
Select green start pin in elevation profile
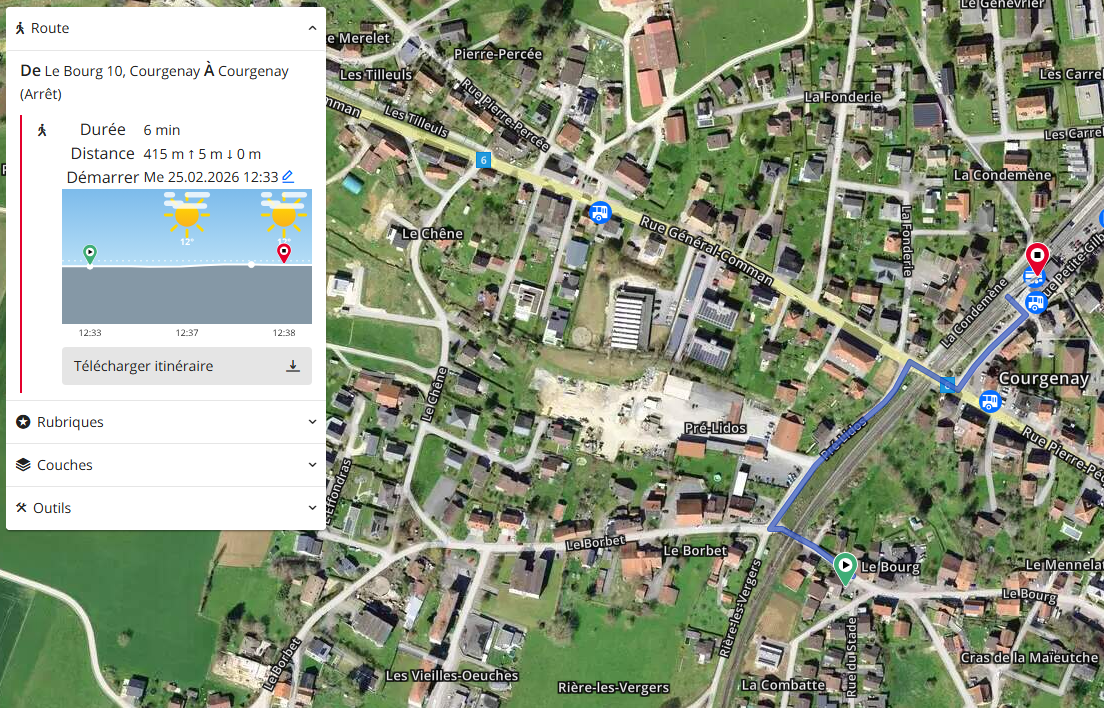(90, 253)
